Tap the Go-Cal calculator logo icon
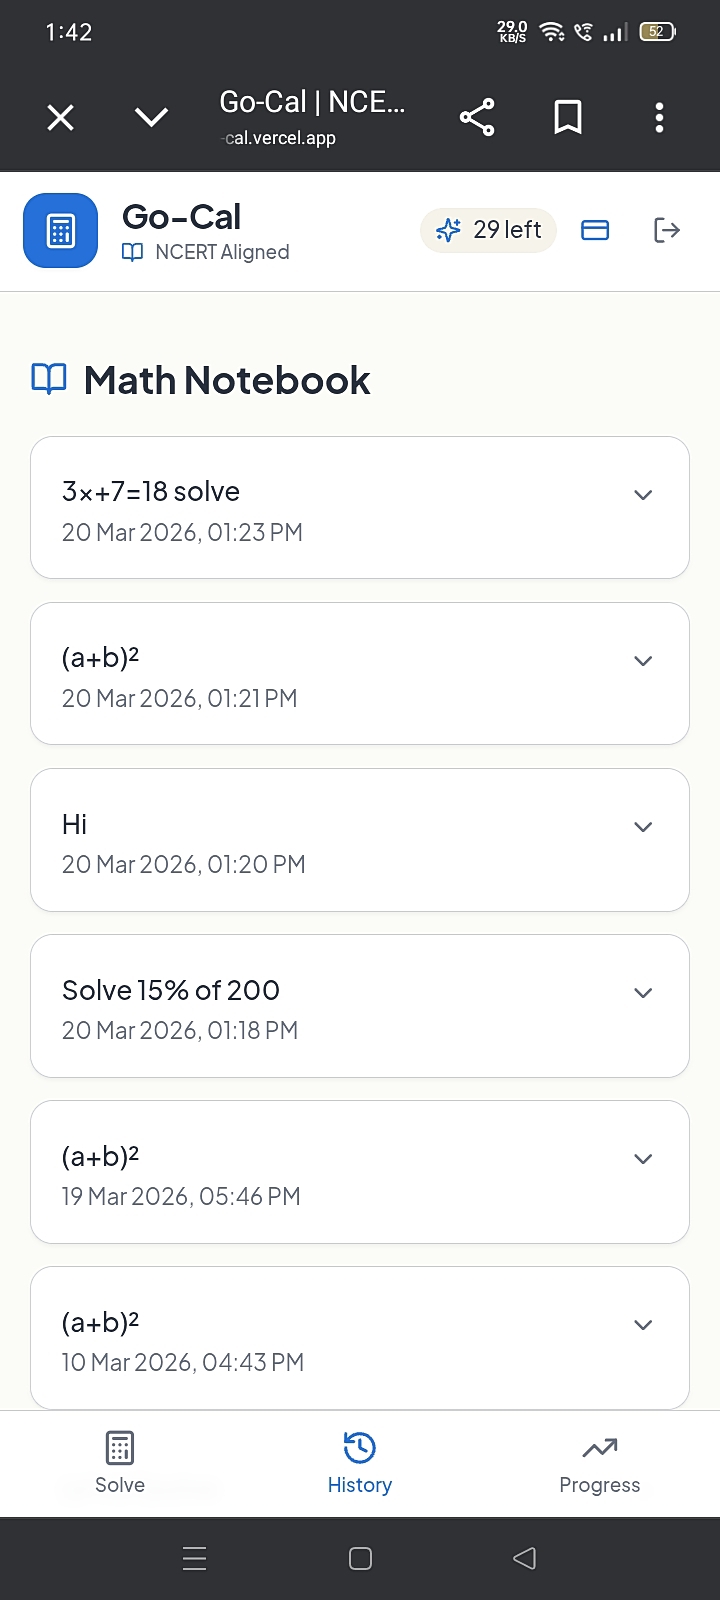This screenshot has height=1600, width=720. (x=60, y=231)
